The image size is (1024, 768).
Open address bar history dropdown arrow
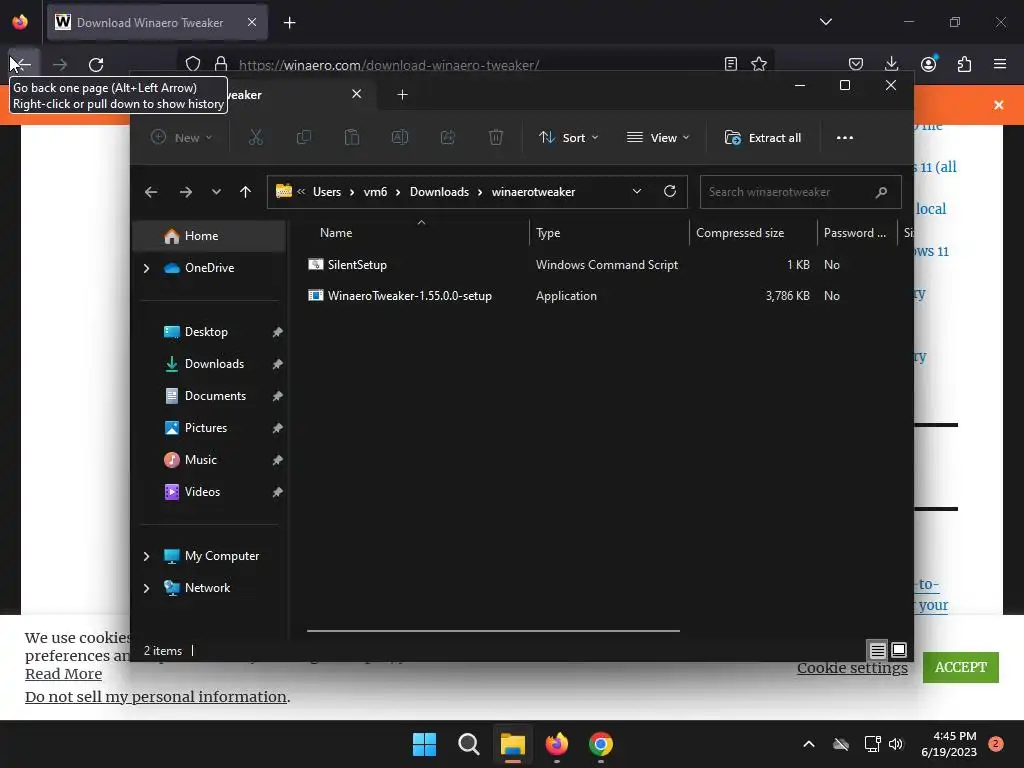tap(637, 191)
